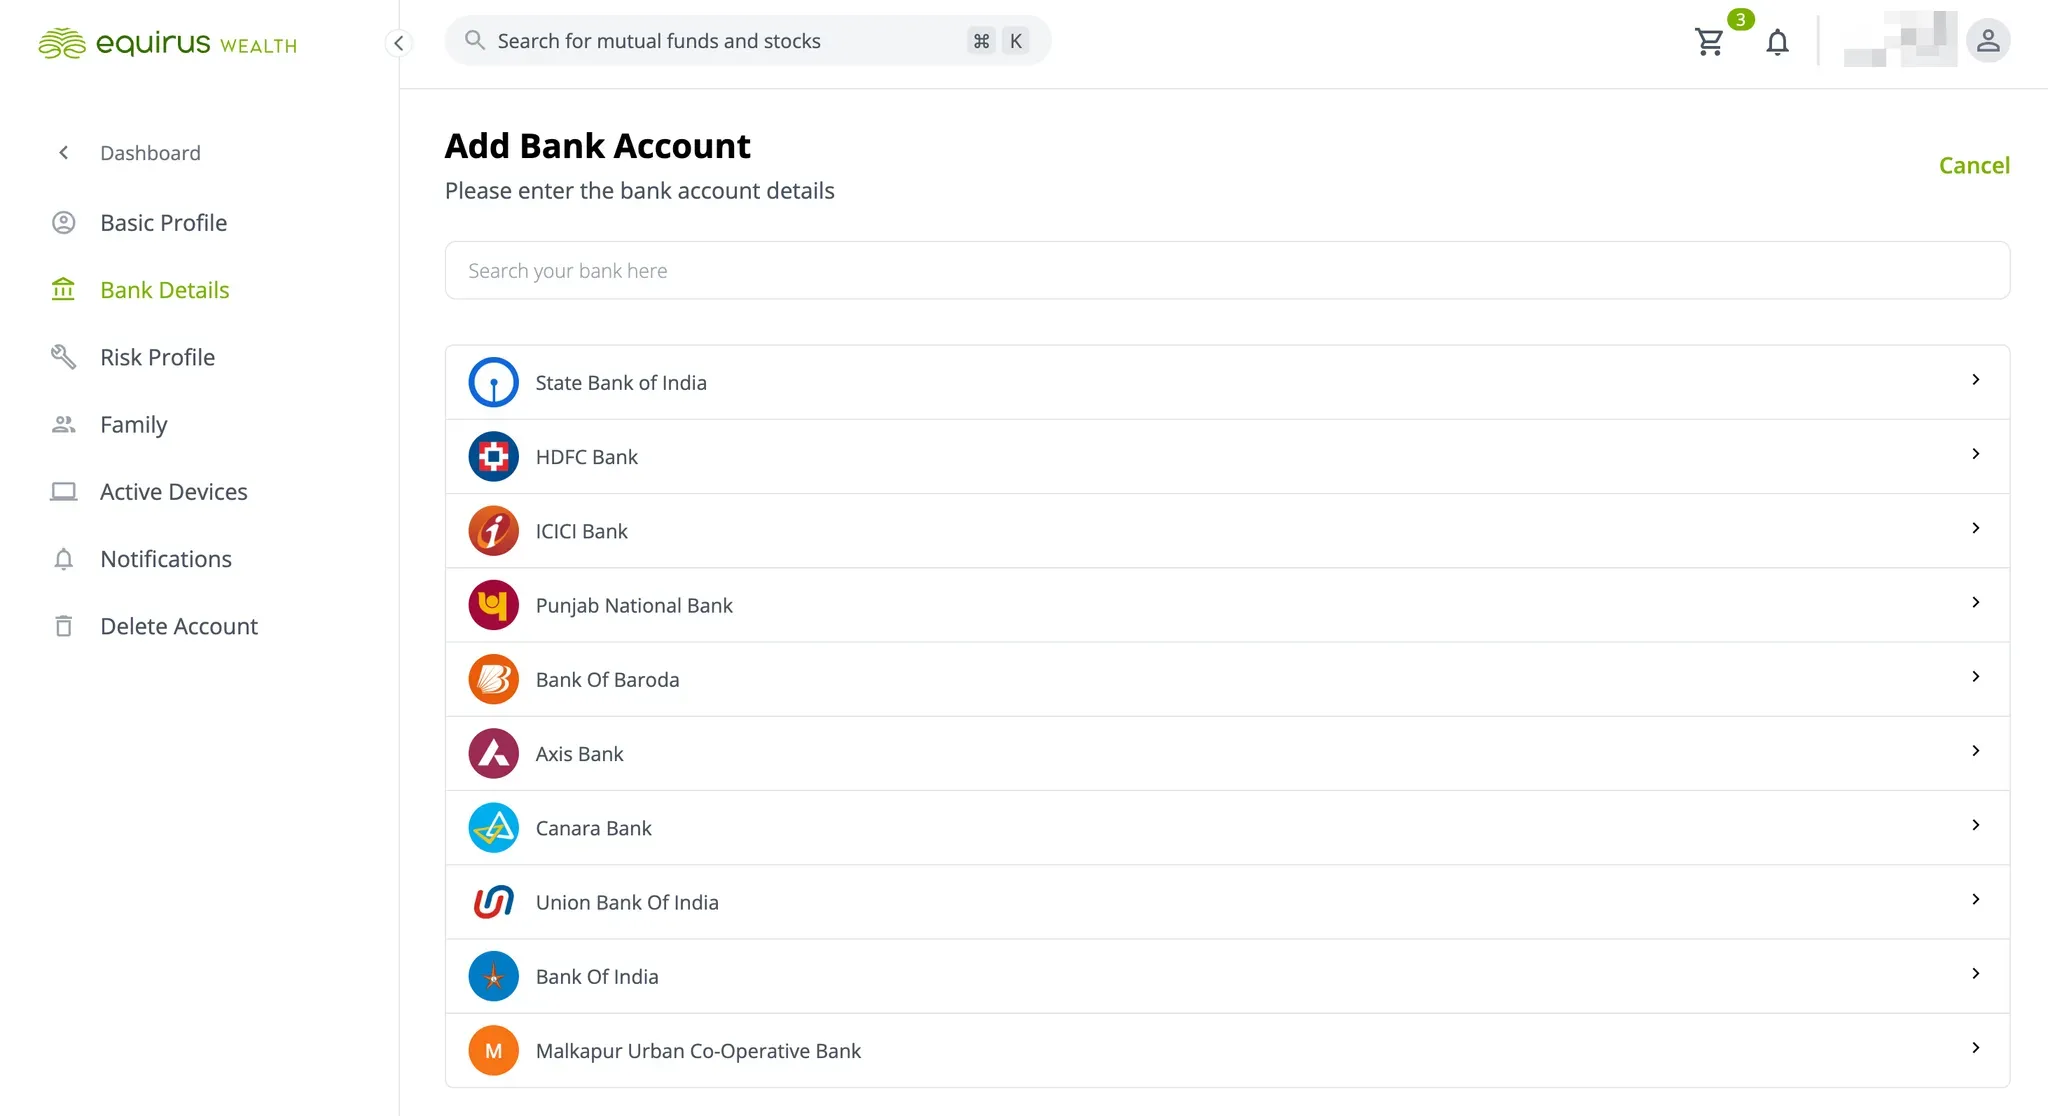Click the Bank Of Baroda logo
Viewport: 2048px width, 1116px height.
[494, 679]
